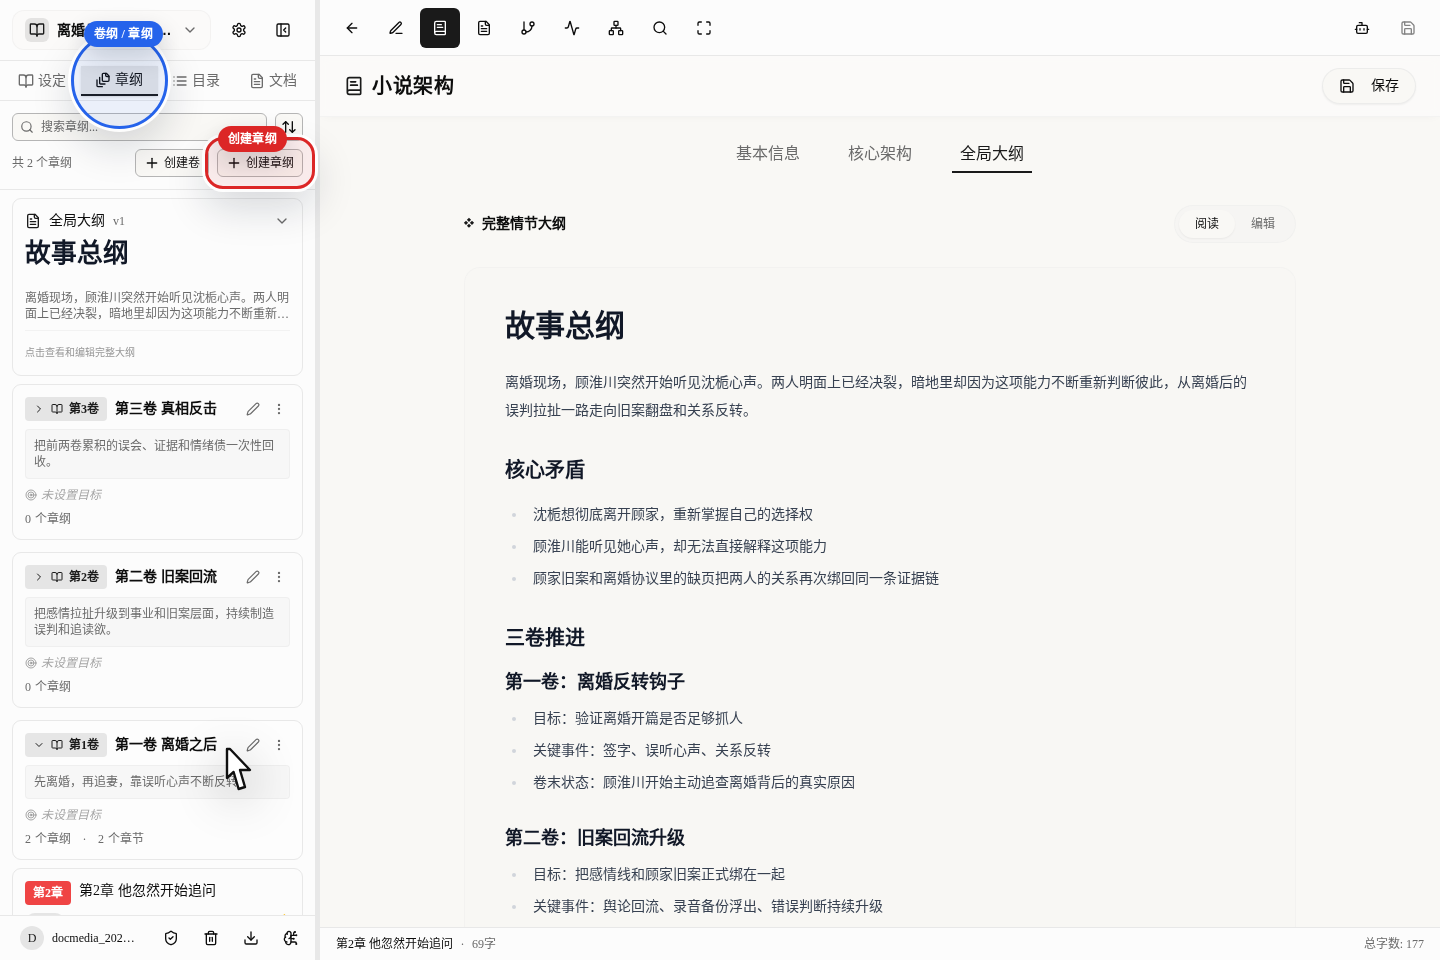Open more options for 第一卷 离婚之后
This screenshot has height=960, width=1440.
(x=279, y=745)
